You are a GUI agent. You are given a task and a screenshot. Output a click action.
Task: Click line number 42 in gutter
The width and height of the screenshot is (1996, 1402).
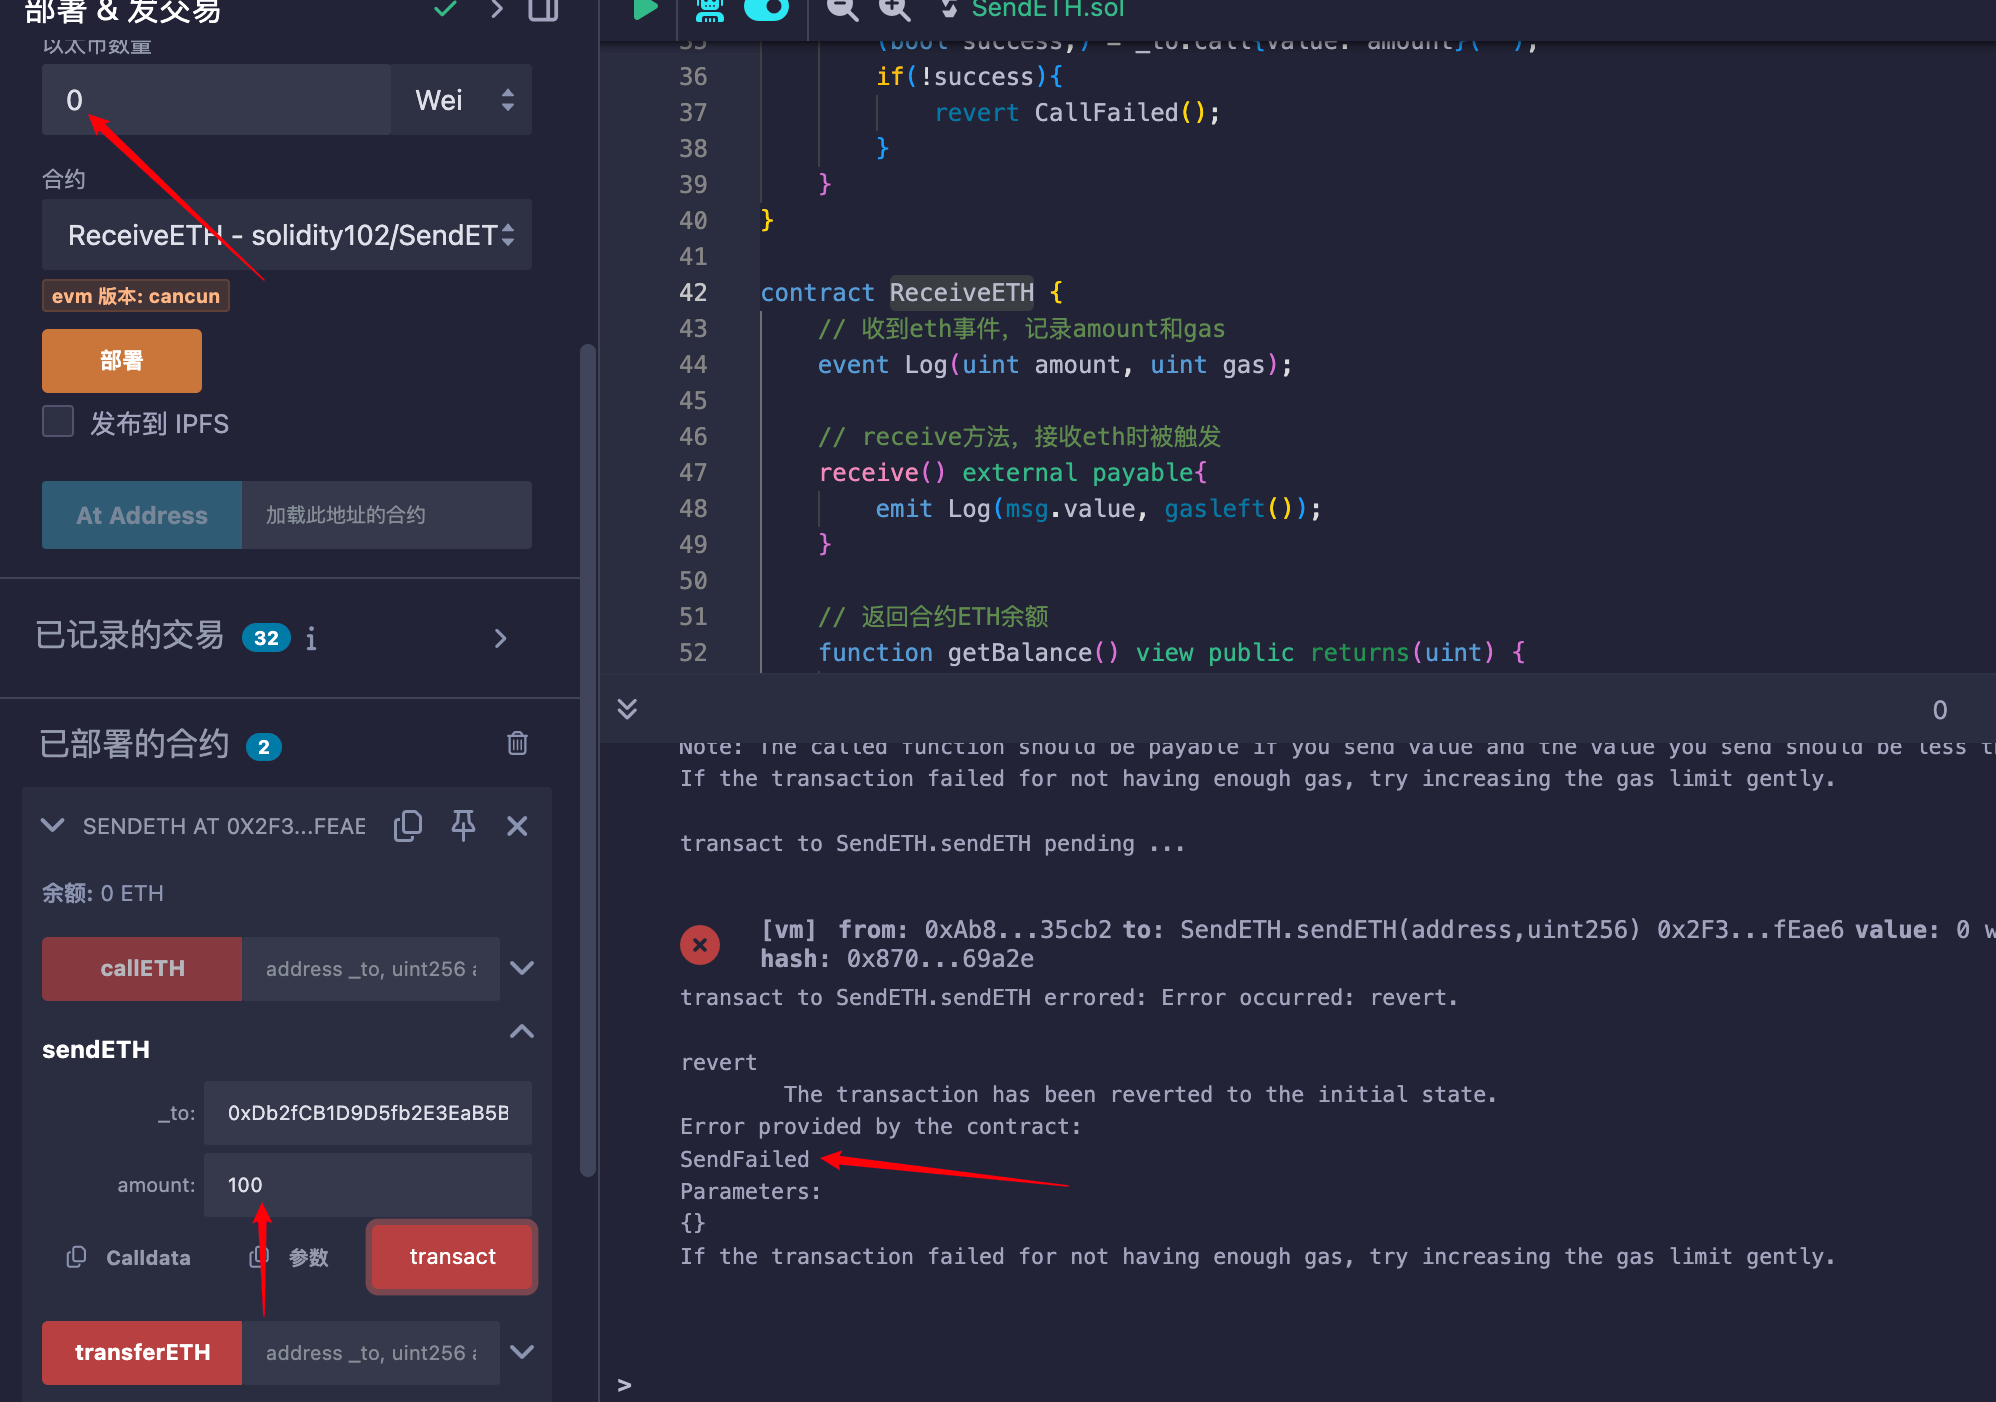point(693,292)
